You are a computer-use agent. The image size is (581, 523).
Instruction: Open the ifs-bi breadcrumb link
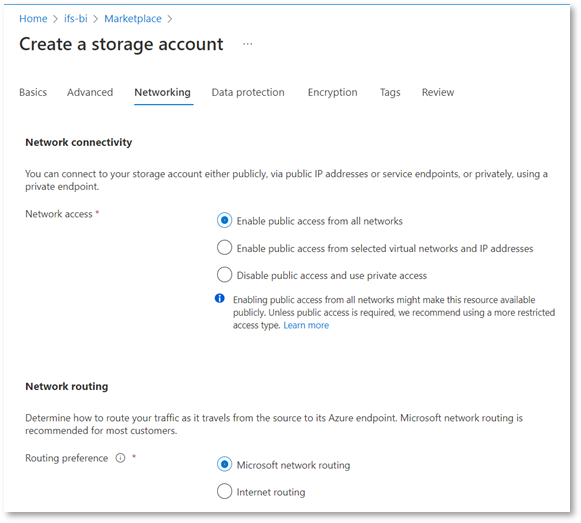[76, 19]
